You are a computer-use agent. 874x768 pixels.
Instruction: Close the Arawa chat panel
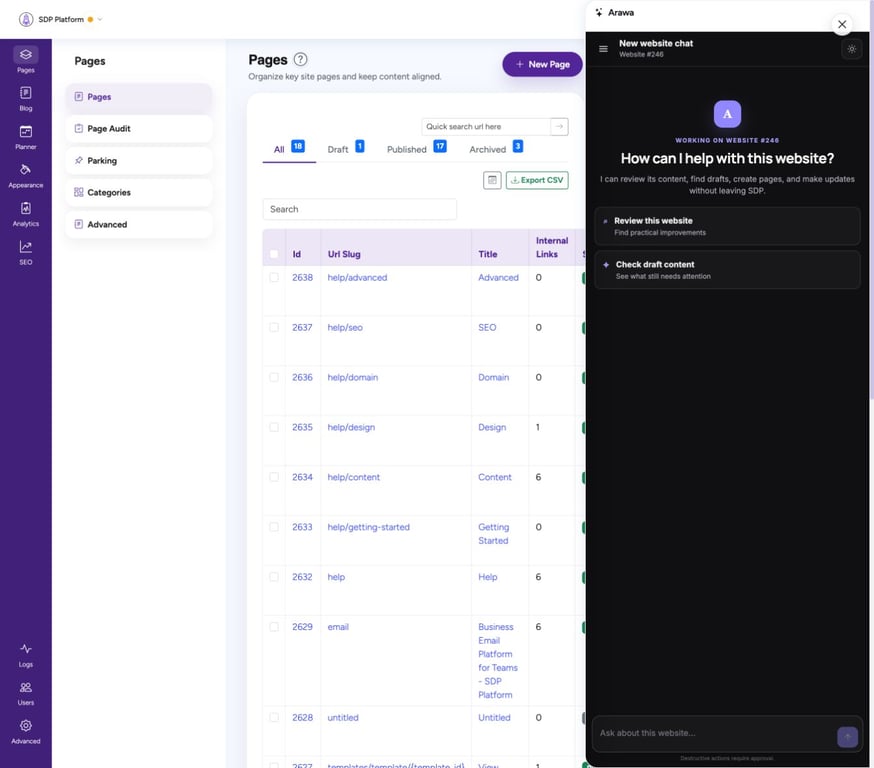tap(842, 25)
